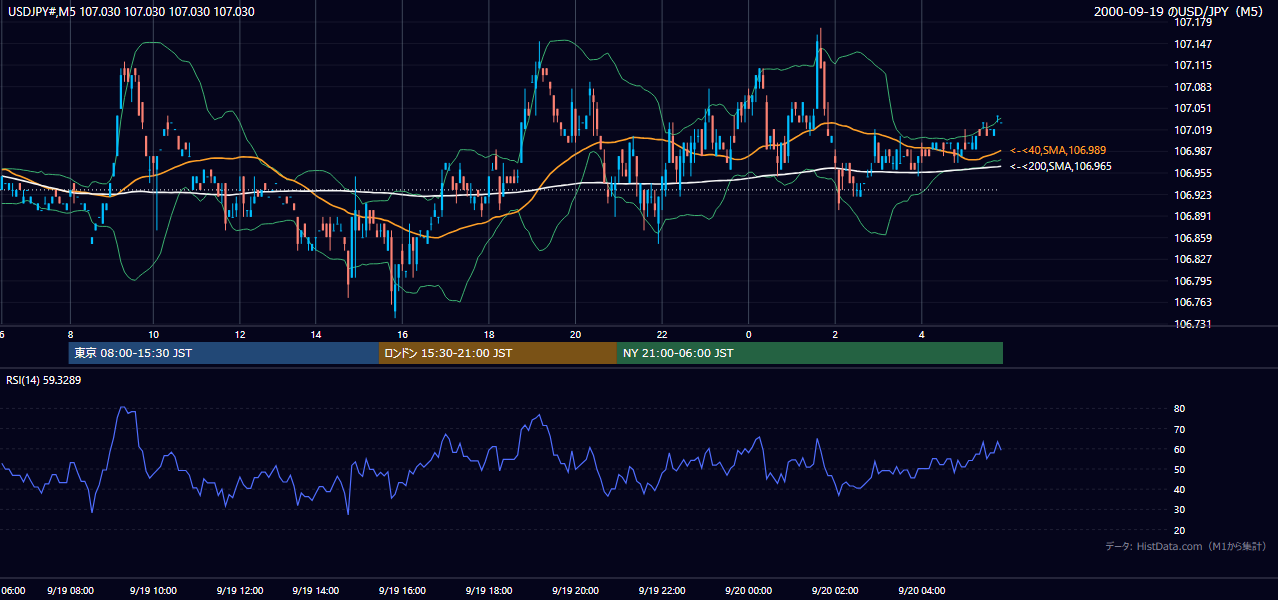This screenshot has height=600, width=1278.
Task: Click price axis value 106.955
Action: [1194, 173]
